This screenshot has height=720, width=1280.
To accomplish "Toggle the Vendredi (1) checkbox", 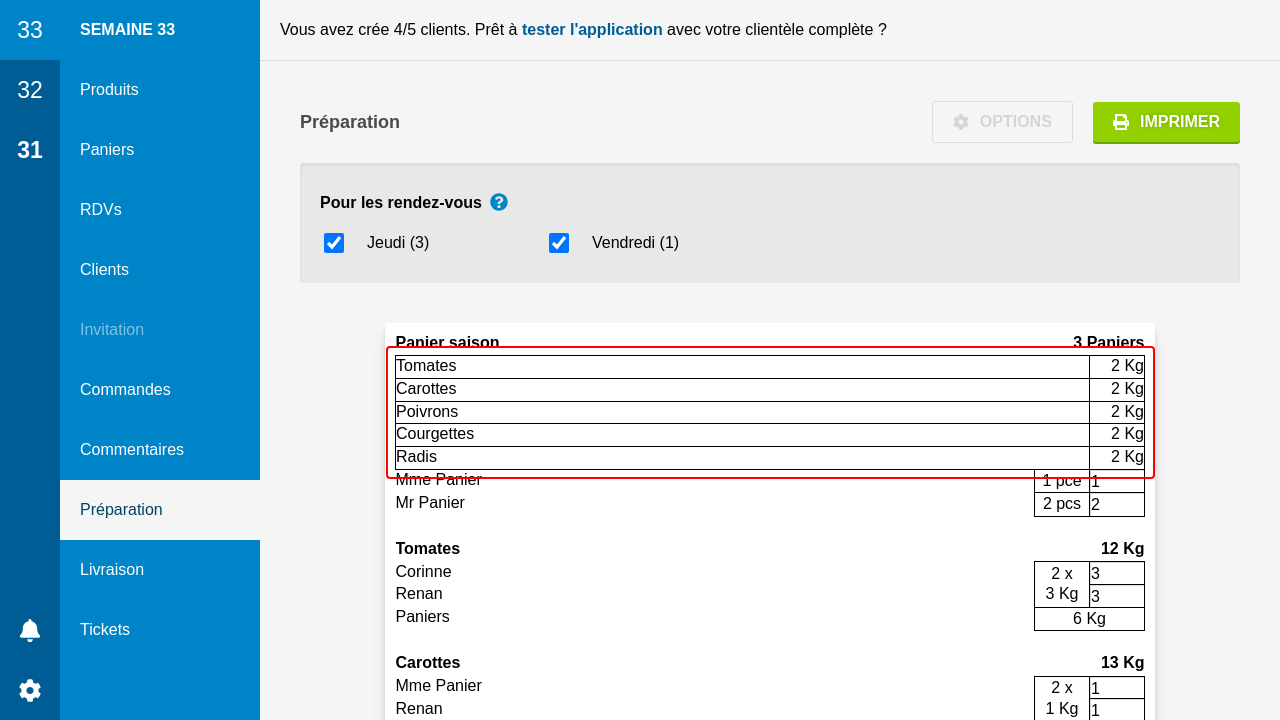I will pos(559,243).
